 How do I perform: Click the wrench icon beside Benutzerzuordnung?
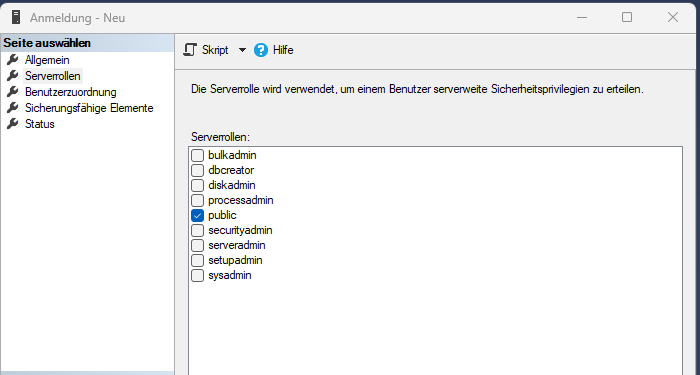click(13, 92)
